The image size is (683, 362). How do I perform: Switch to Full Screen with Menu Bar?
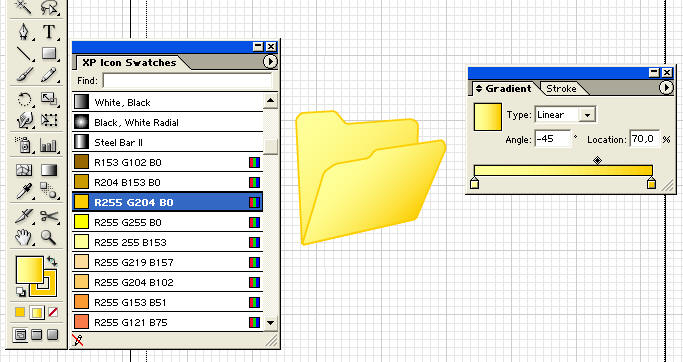[x=37, y=335]
